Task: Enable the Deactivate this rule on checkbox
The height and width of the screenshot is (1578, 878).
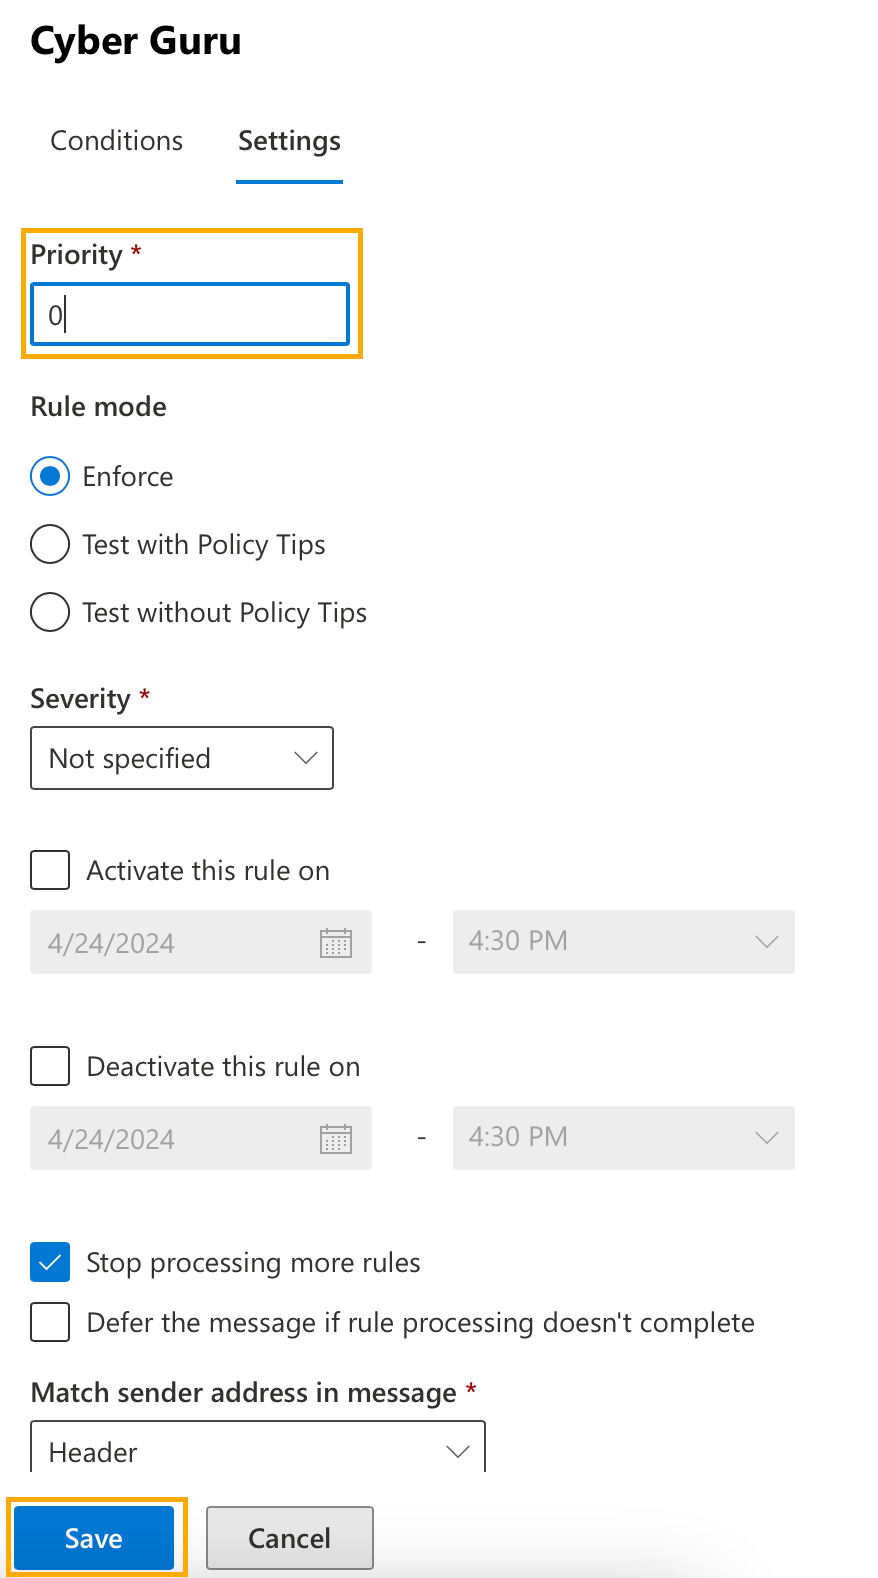Action: (49, 1066)
